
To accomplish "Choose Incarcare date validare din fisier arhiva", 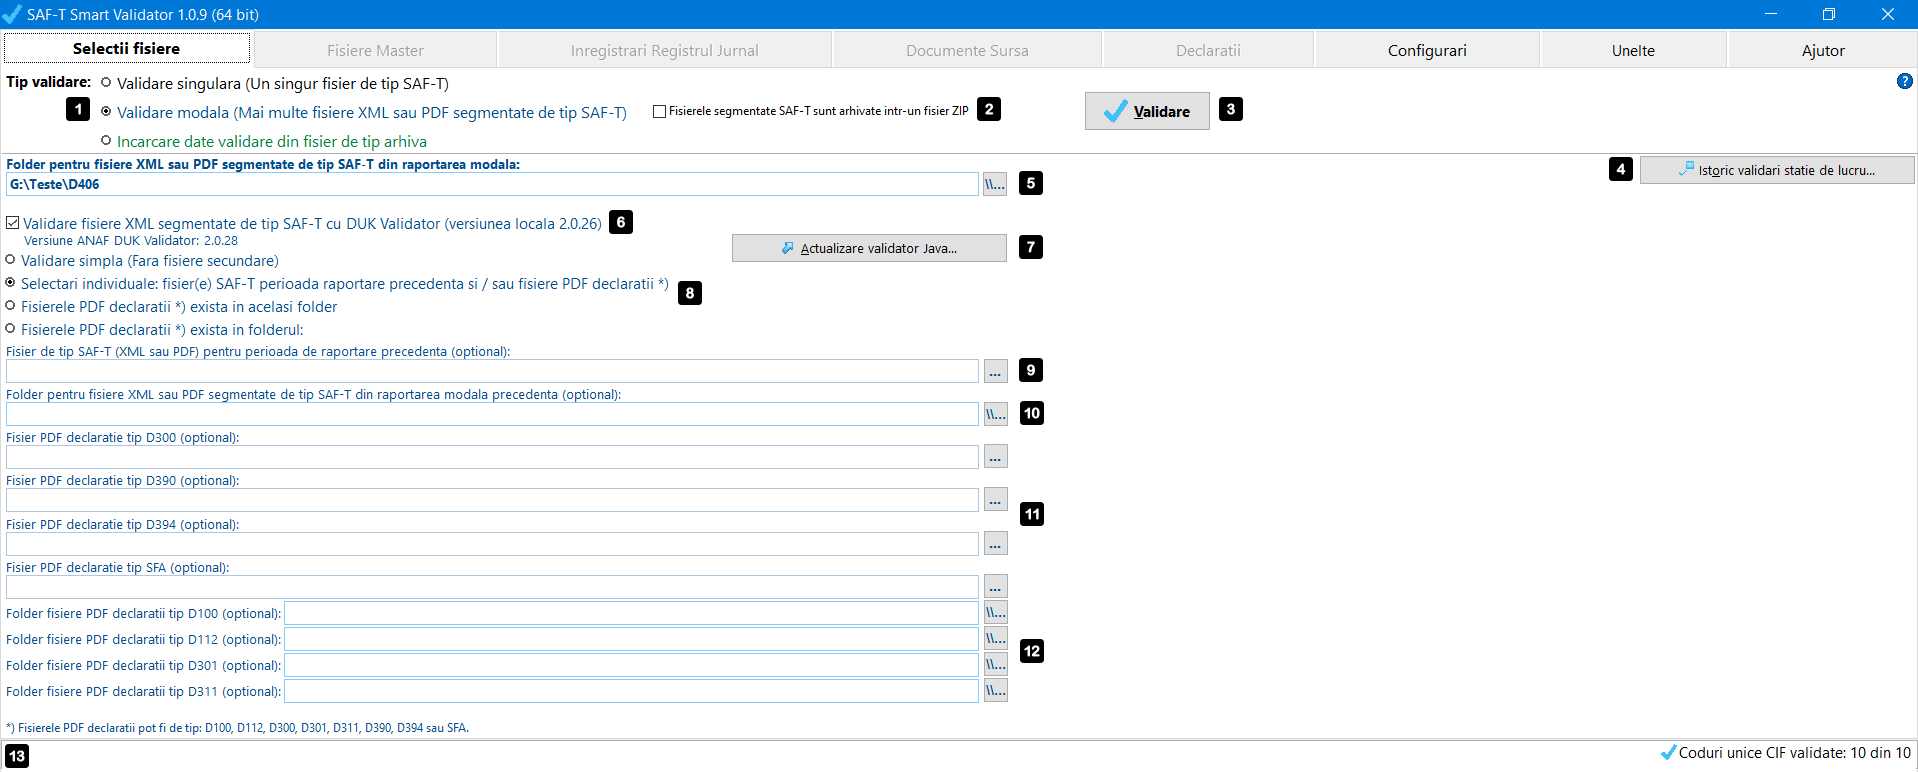I will [x=106, y=141].
